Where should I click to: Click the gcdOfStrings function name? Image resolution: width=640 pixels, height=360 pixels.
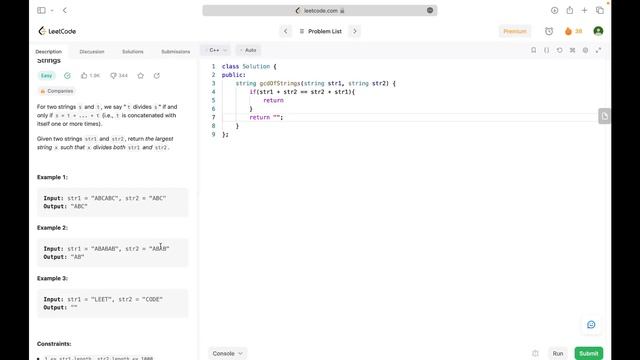(x=280, y=83)
